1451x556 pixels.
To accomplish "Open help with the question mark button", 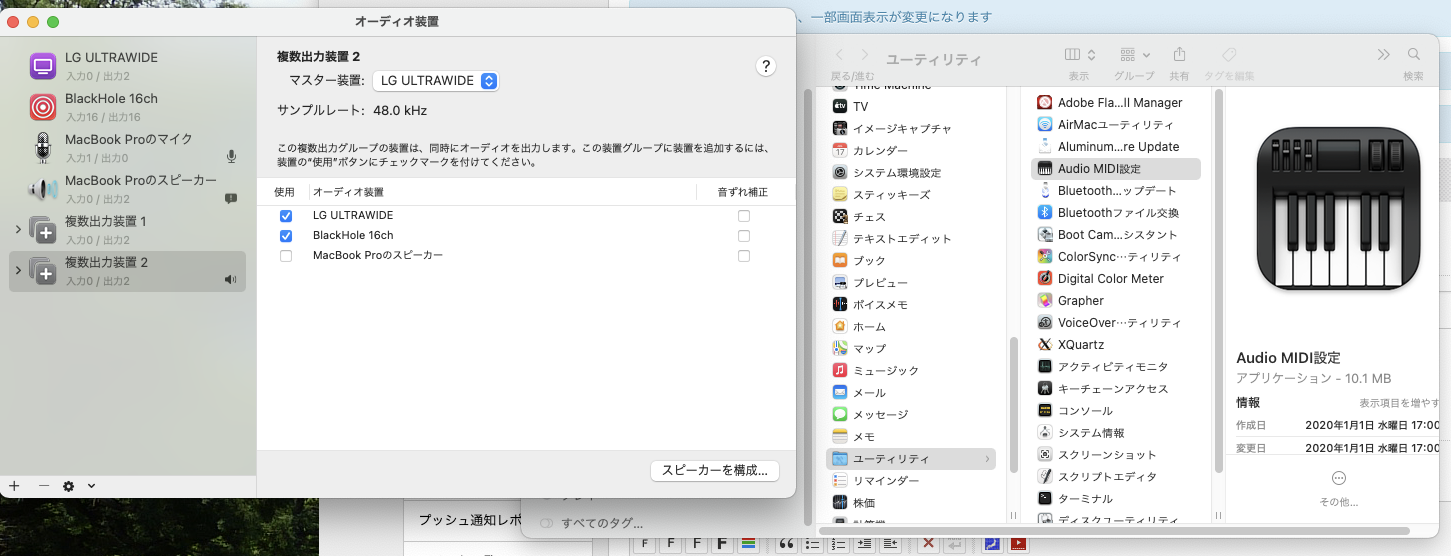I will (766, 66).
